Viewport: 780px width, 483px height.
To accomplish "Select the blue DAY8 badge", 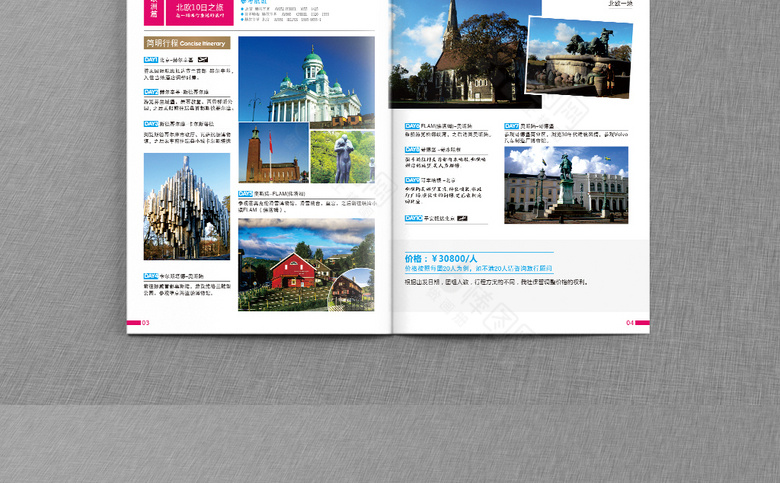I will [412, 149].
